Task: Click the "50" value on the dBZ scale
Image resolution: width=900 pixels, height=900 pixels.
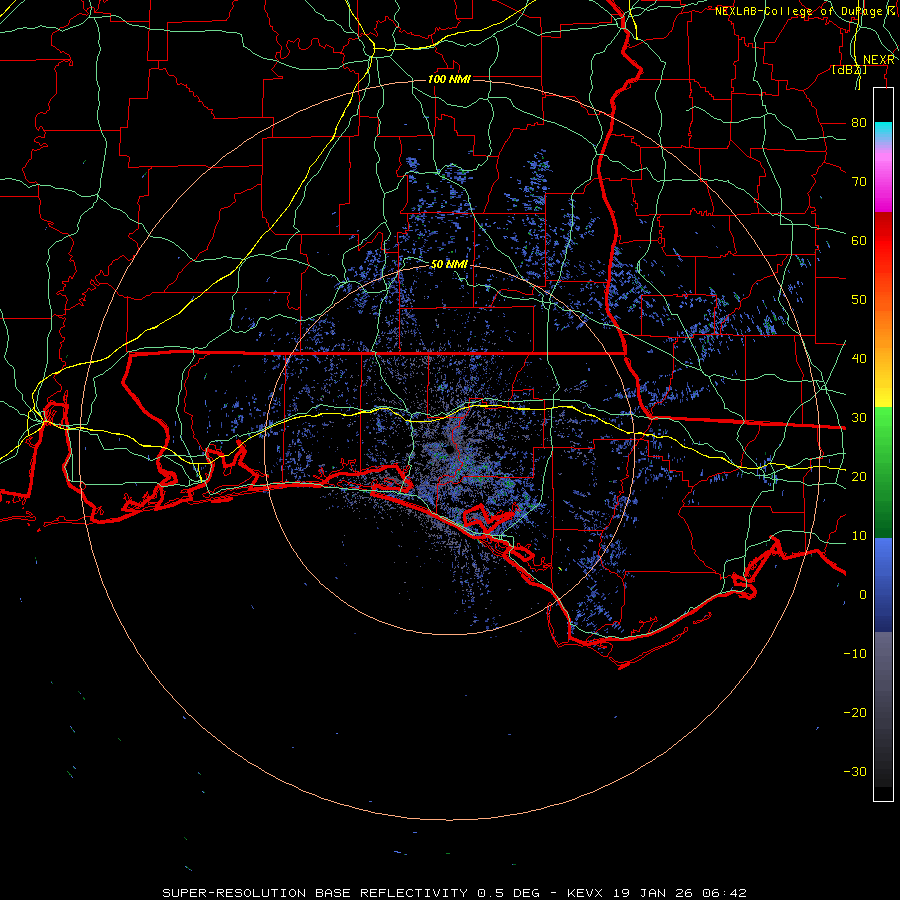Action: [859, 300]
